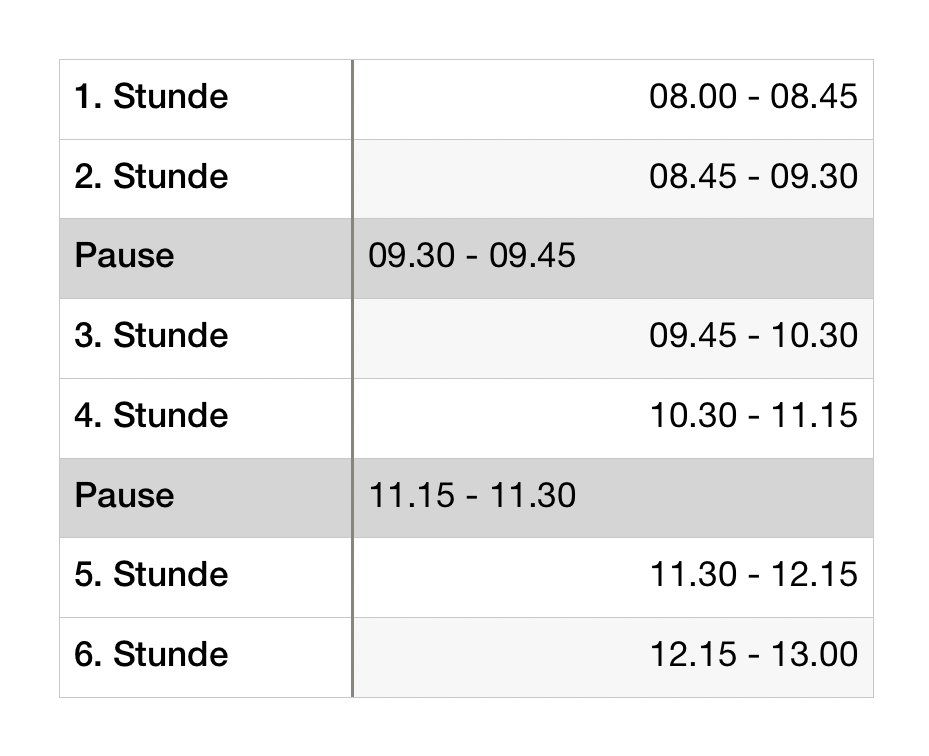Select the time range 10.30 - 11.15

(753, 416)
